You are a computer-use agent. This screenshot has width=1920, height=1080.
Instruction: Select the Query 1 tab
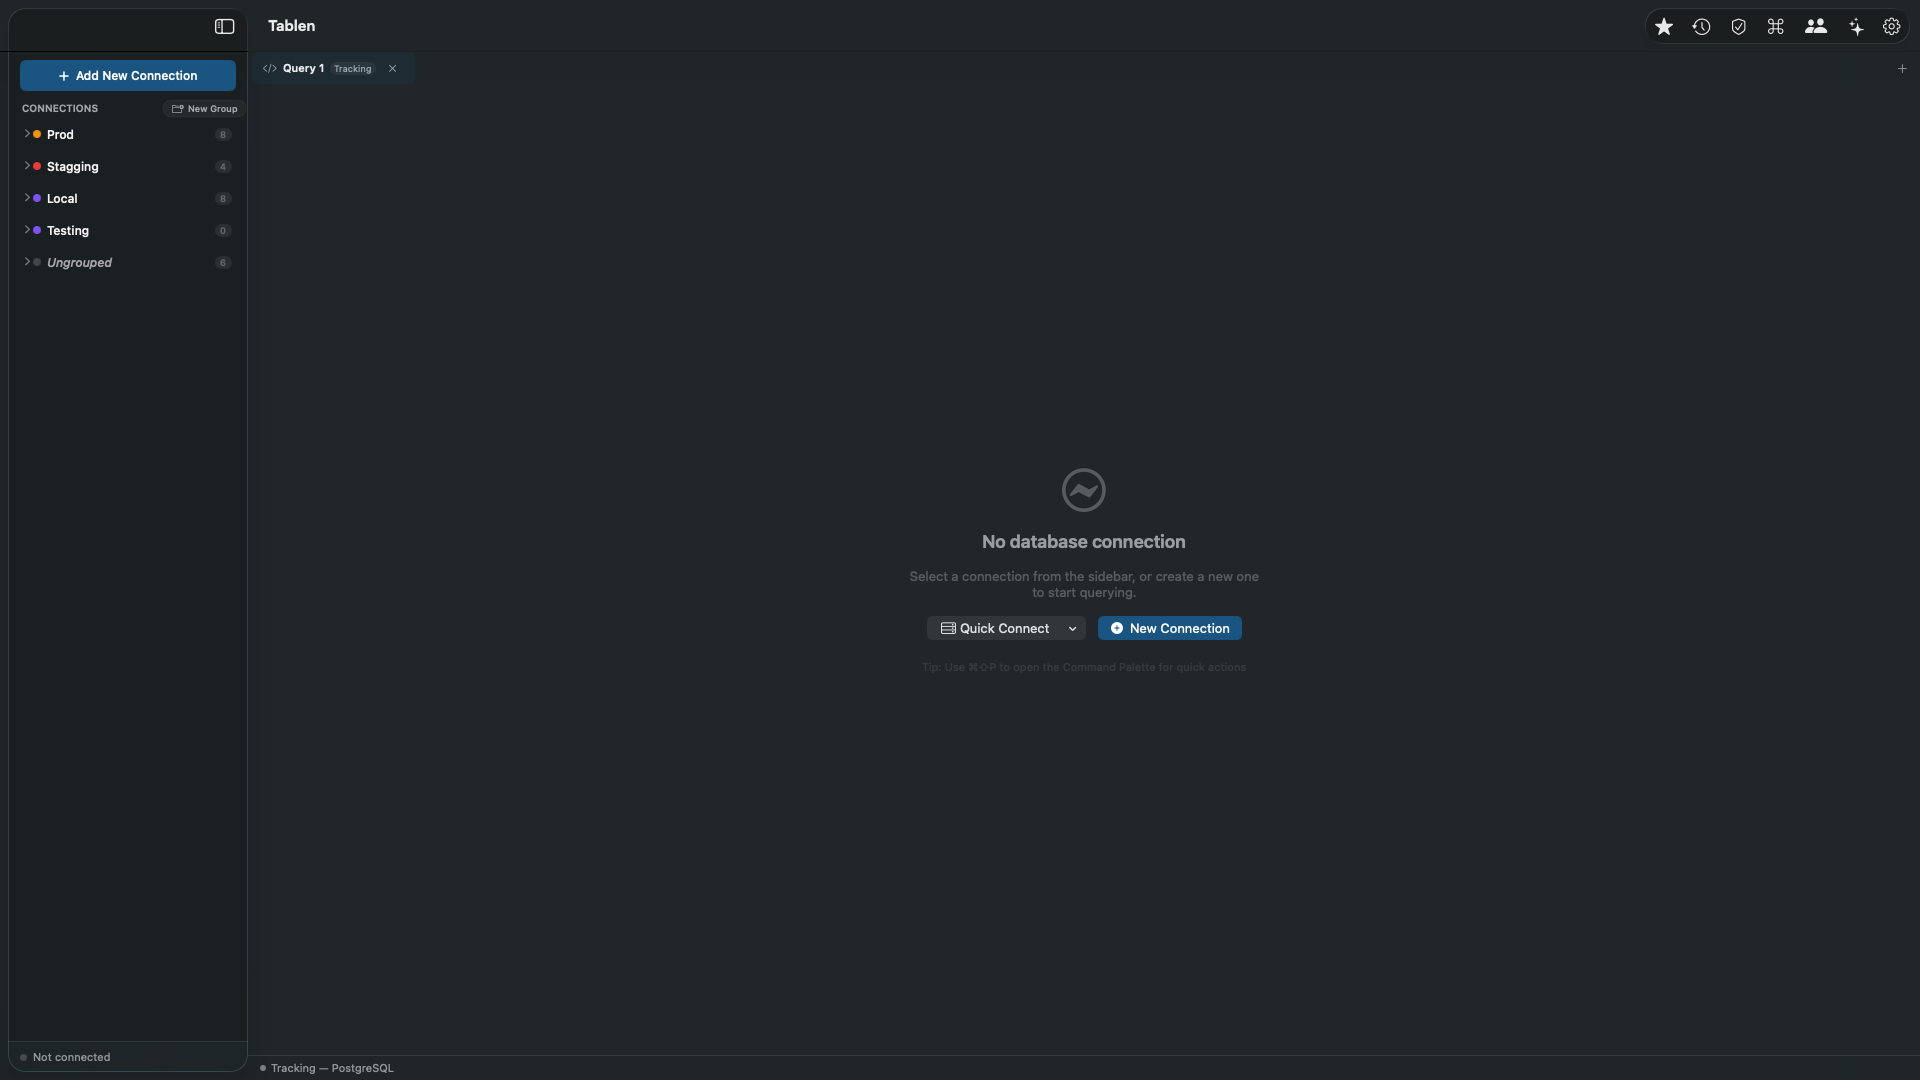coord(304,69)
